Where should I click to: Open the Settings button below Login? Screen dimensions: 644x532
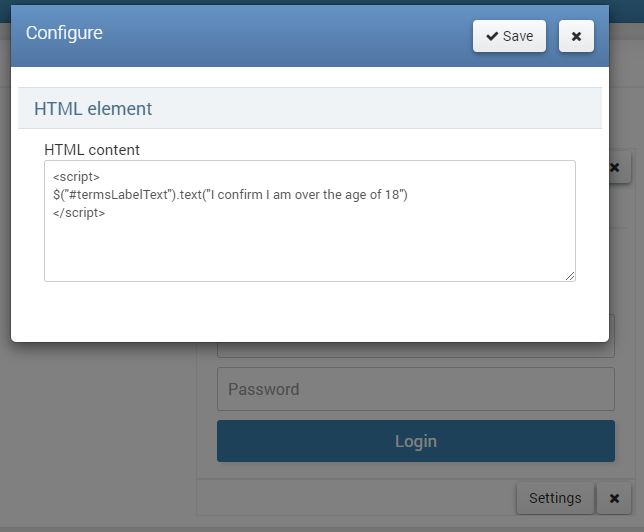[x=555, y=498]
